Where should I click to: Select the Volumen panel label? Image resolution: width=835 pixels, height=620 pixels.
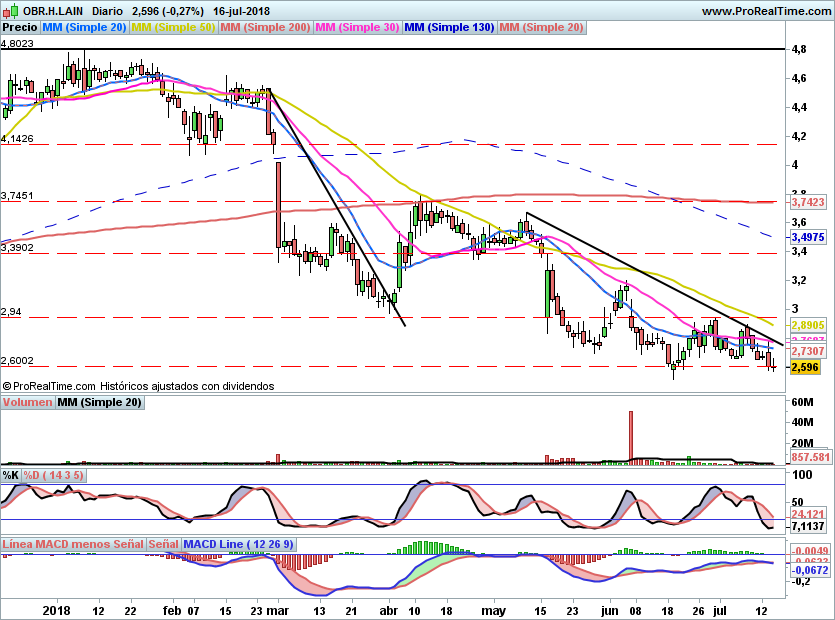click(27, 402)
